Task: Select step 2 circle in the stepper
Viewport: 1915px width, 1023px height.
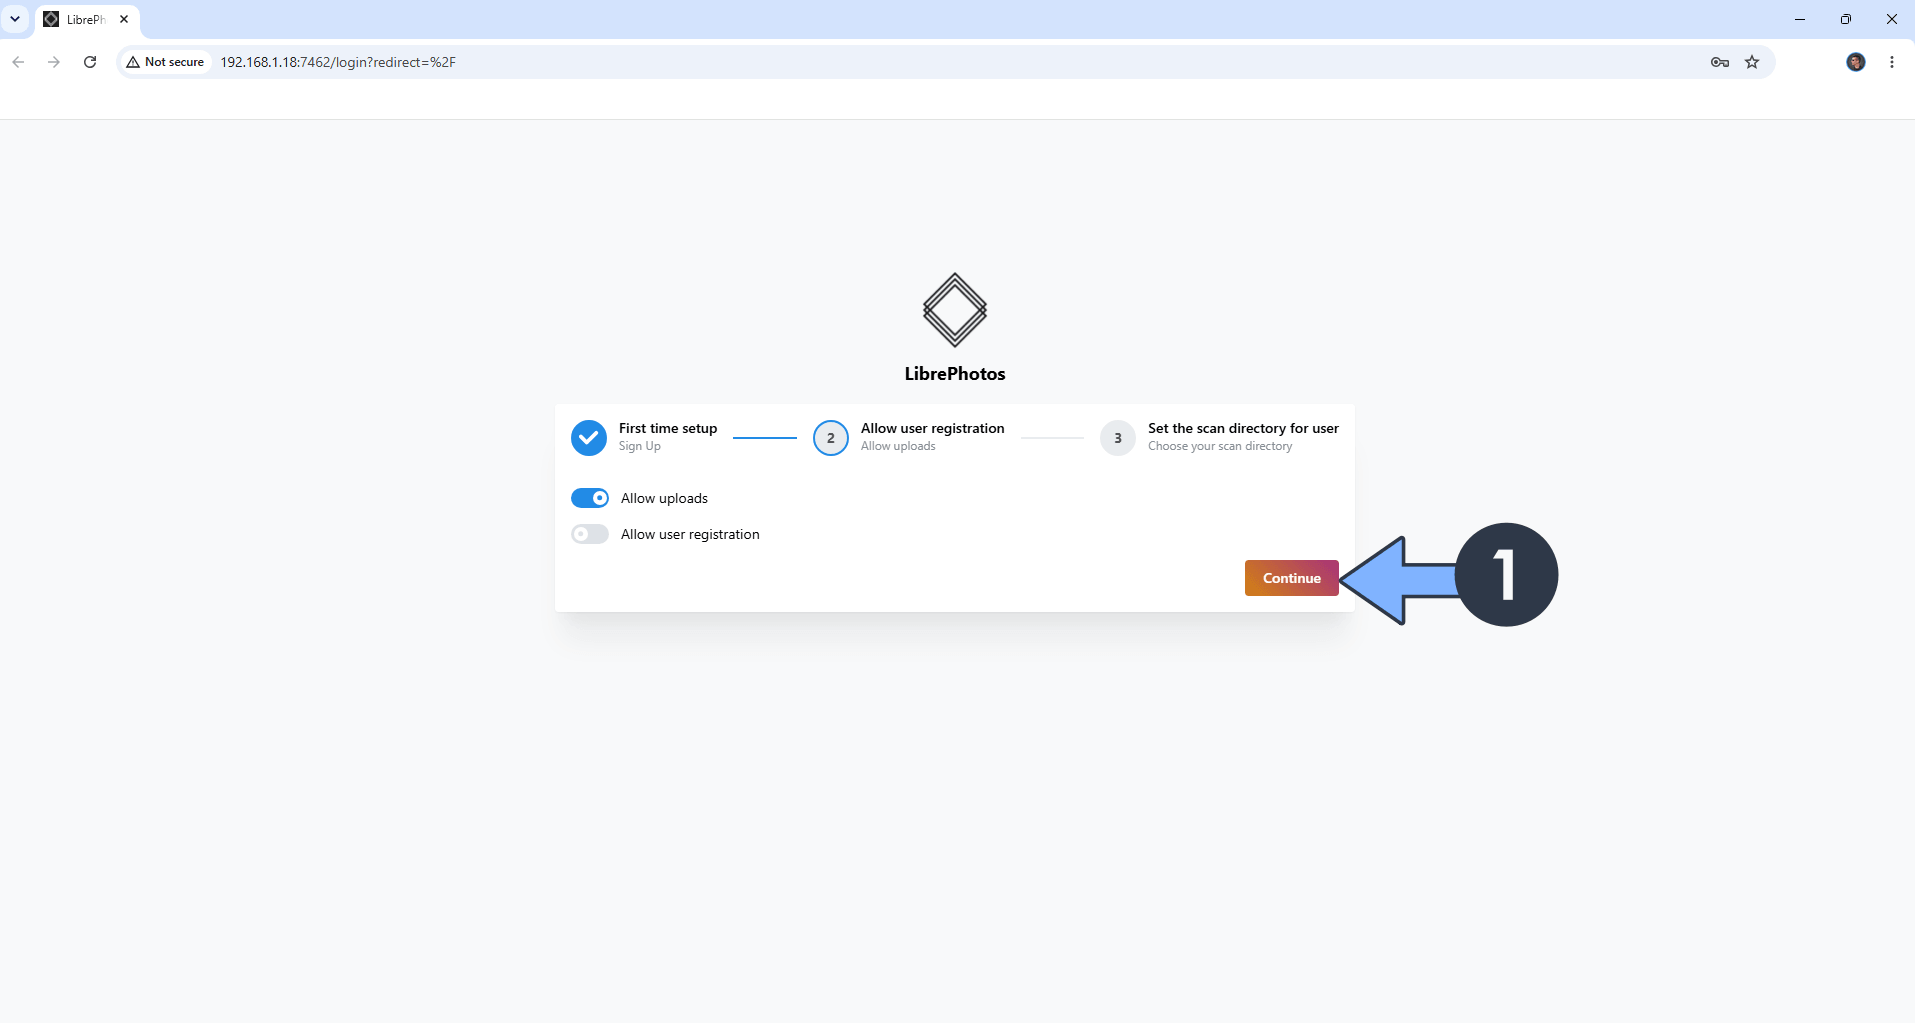Action: click(831, 438)
